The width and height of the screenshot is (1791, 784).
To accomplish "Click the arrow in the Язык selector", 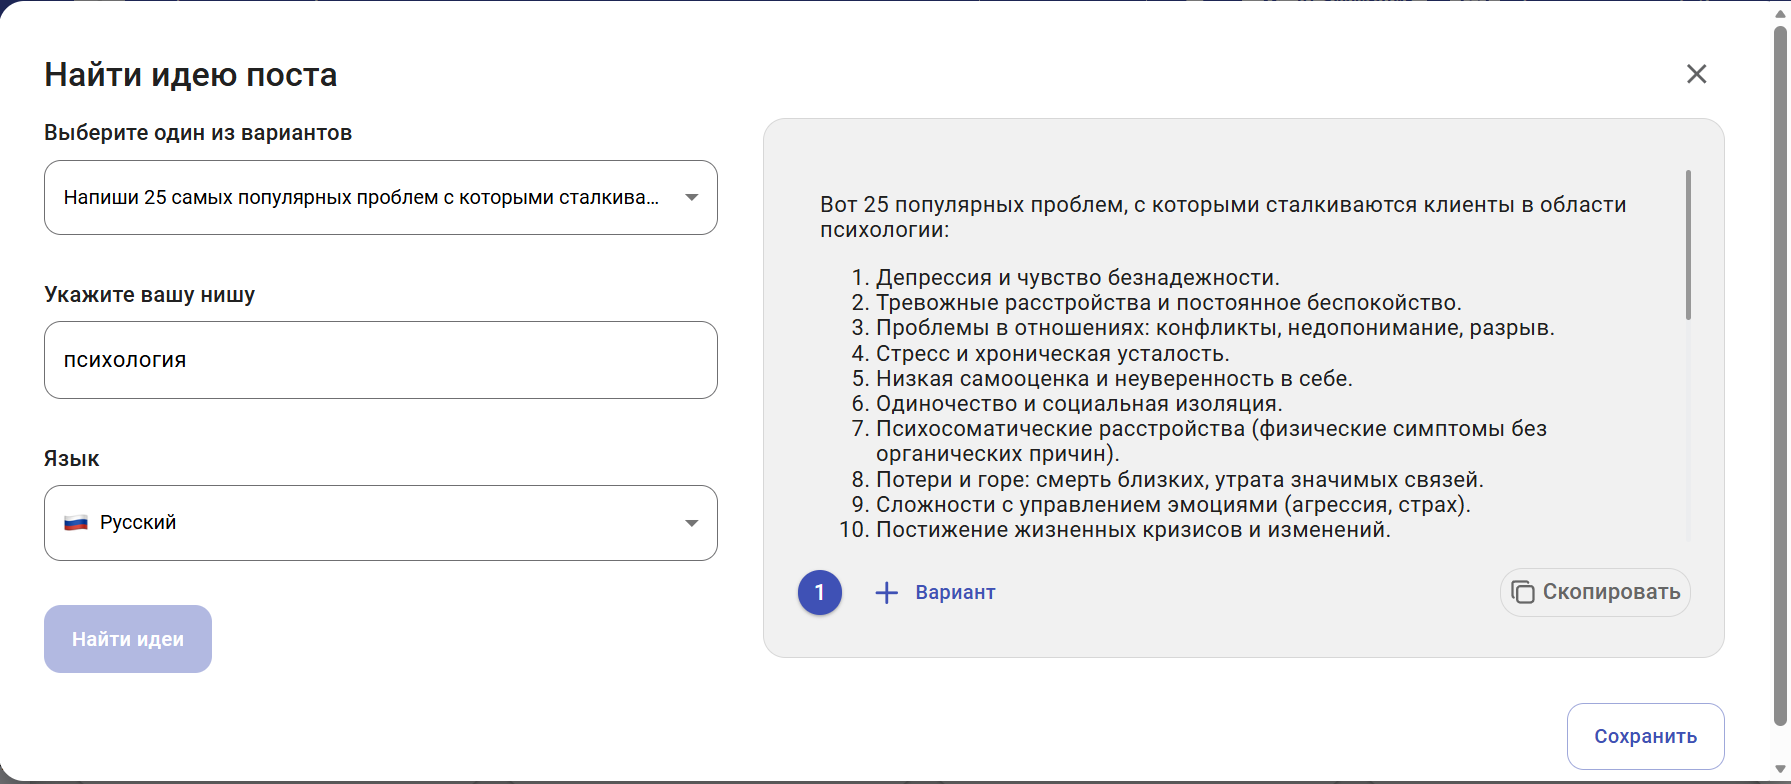I will coord(691,523).
